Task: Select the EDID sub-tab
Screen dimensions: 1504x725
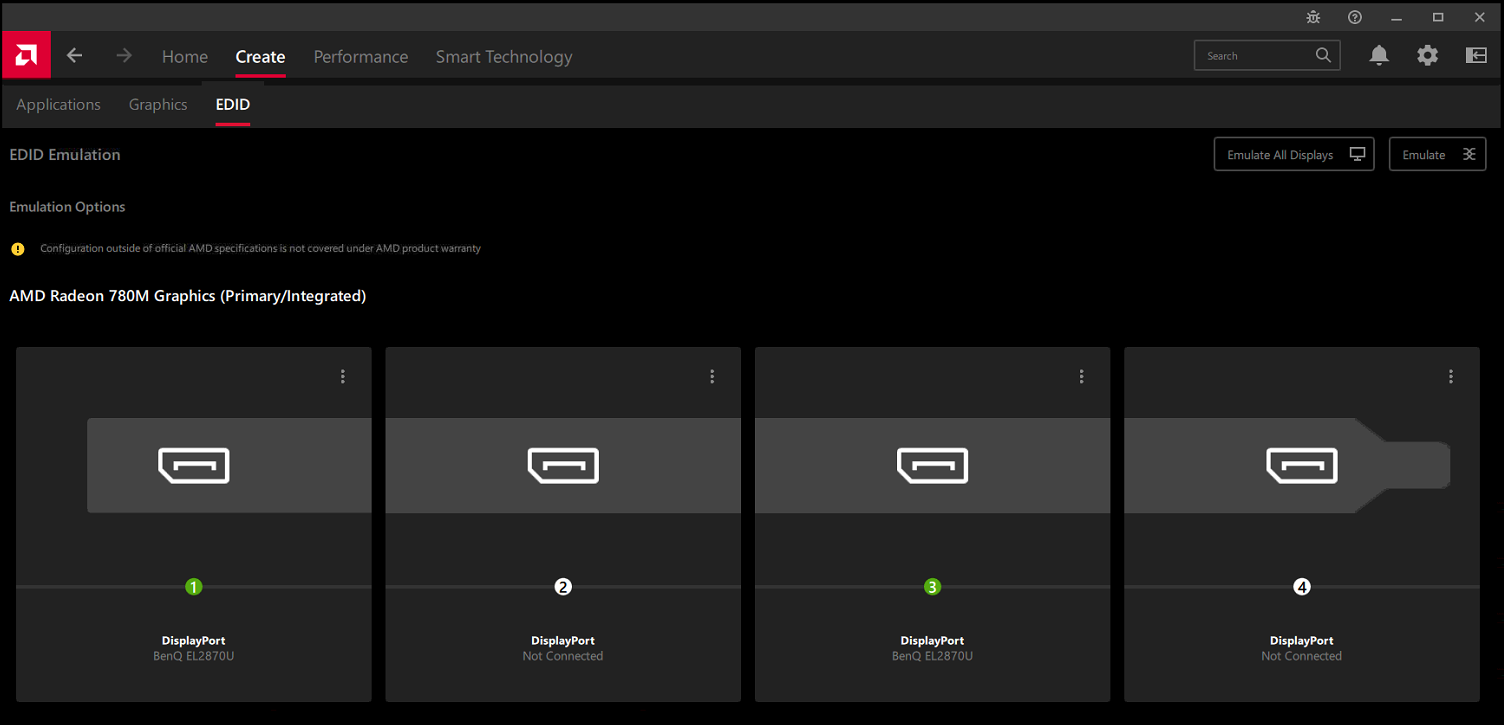Action: (x=233, y=105)
